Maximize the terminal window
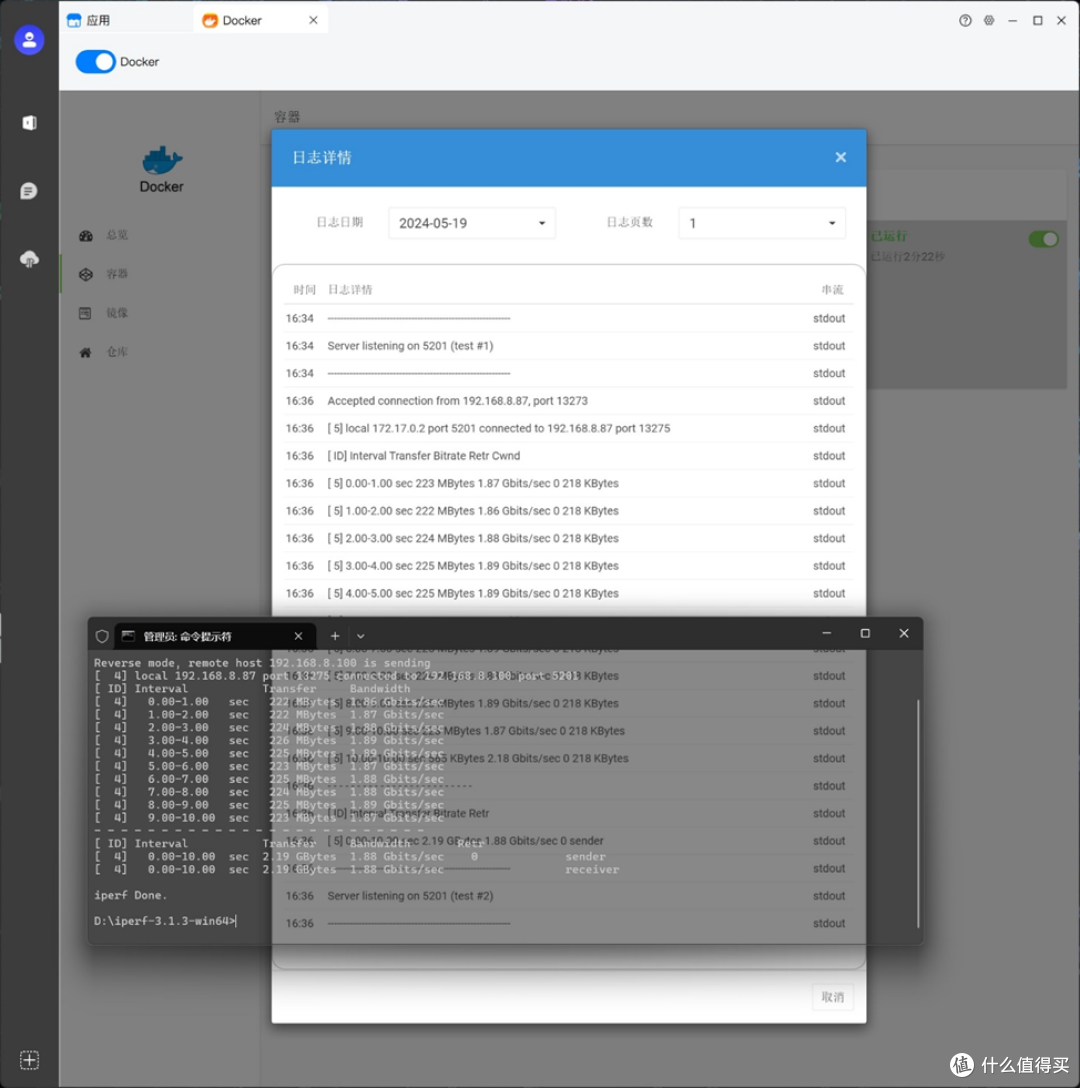1080x1088 pixels. point(865,634)
